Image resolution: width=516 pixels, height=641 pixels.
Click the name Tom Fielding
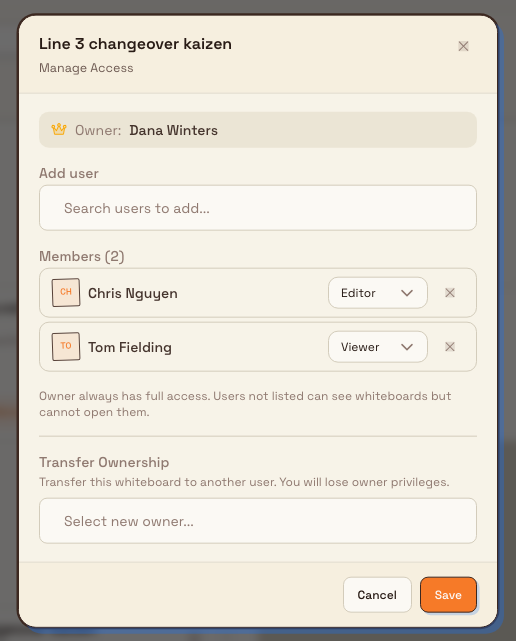[130, 347]
